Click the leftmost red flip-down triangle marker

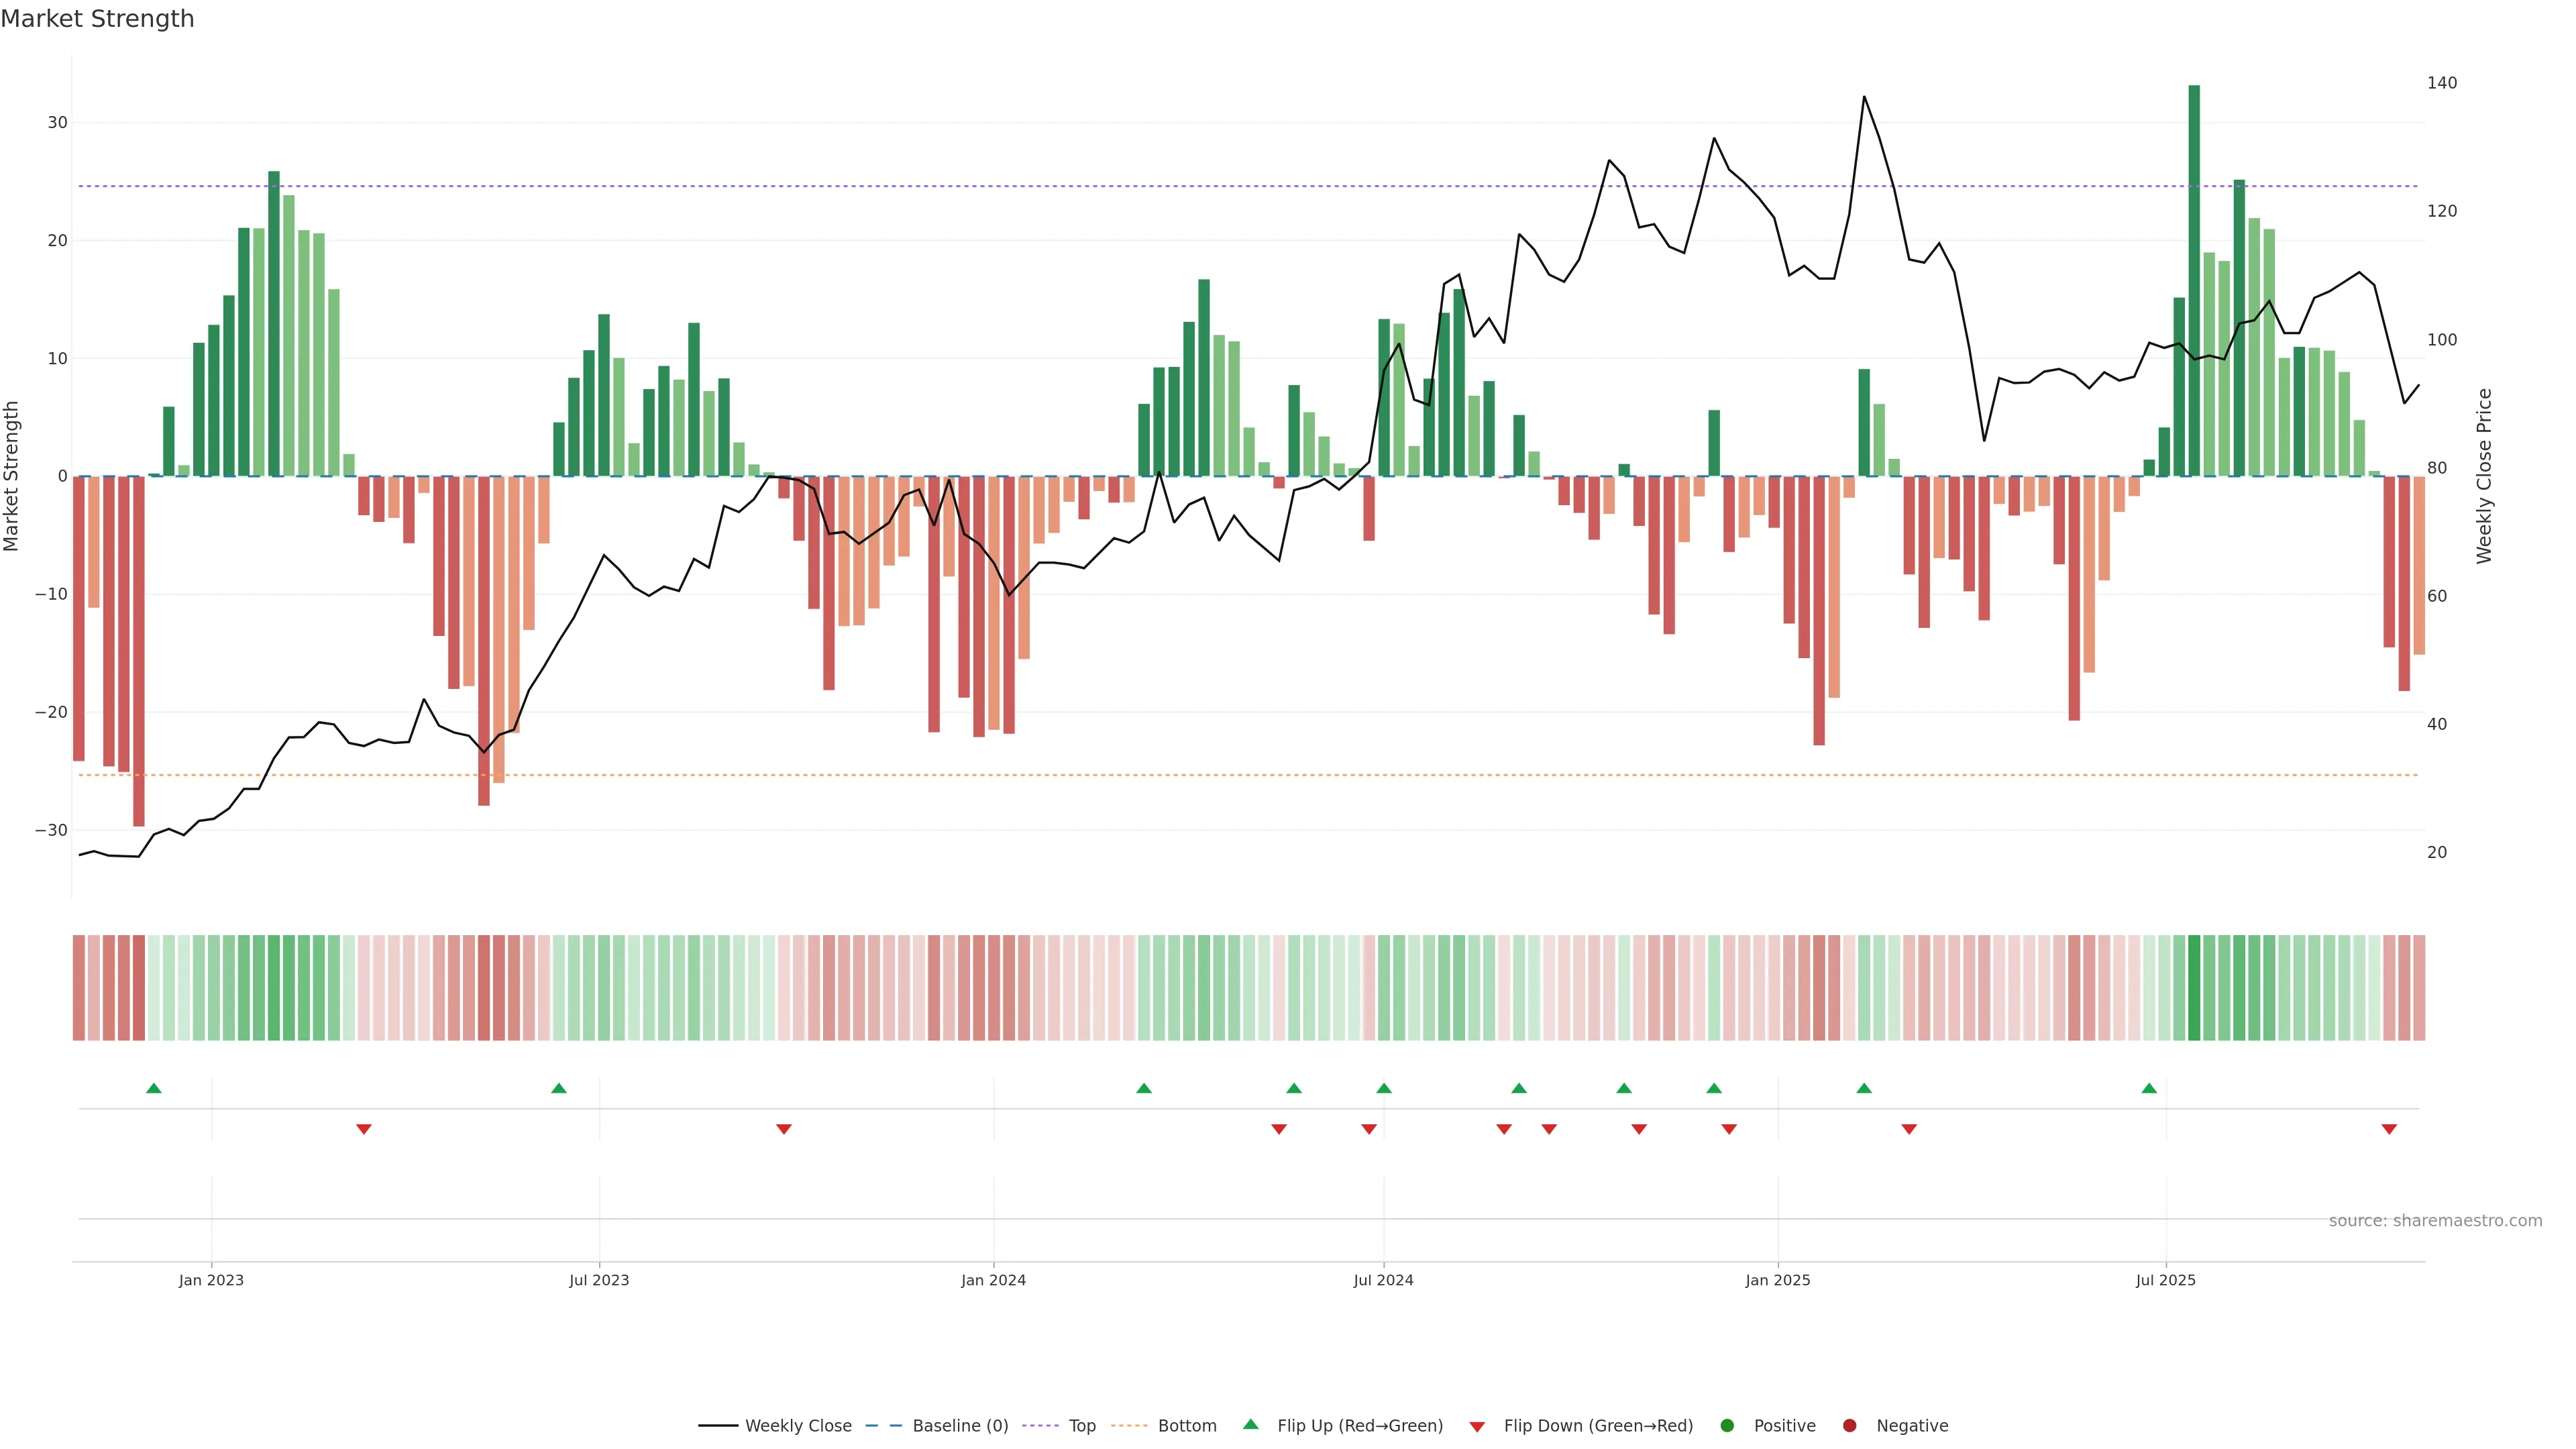[x=364, y=1129]
